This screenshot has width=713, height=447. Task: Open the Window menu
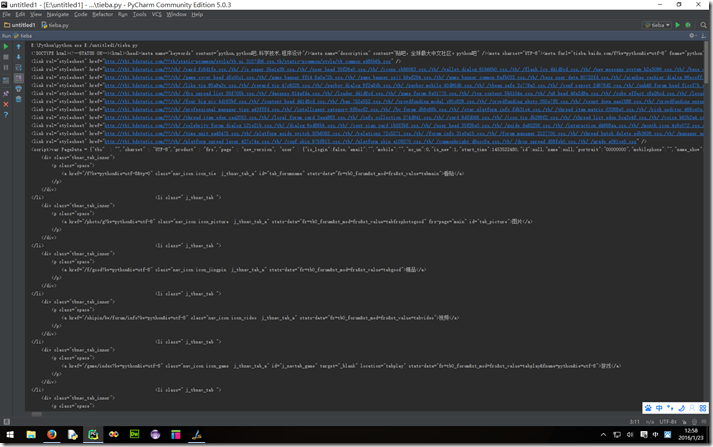(176, 15)
